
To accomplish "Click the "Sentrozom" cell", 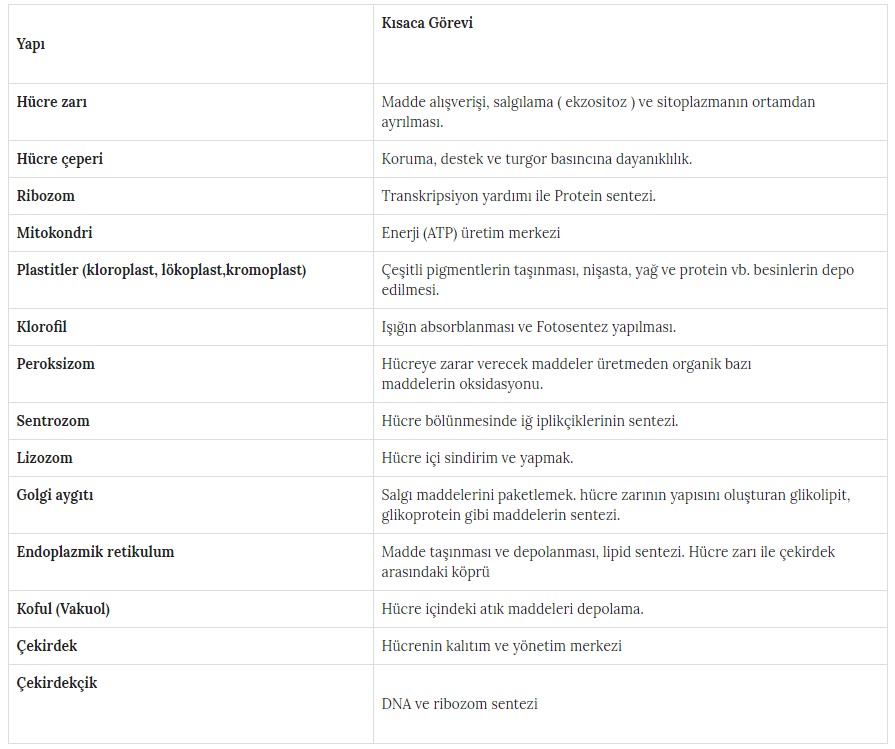I will tap(53, 421).
